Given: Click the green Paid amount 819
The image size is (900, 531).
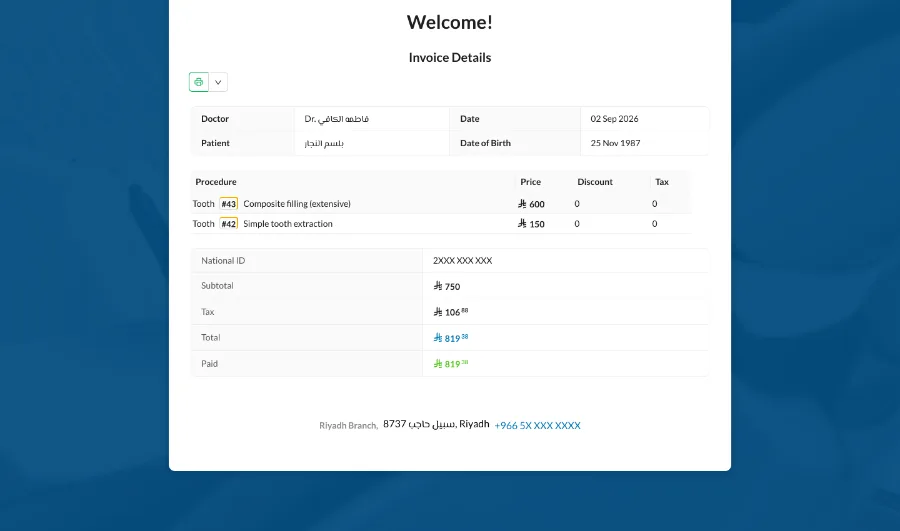Looking at the screenshot, I should tap(451, 363).
